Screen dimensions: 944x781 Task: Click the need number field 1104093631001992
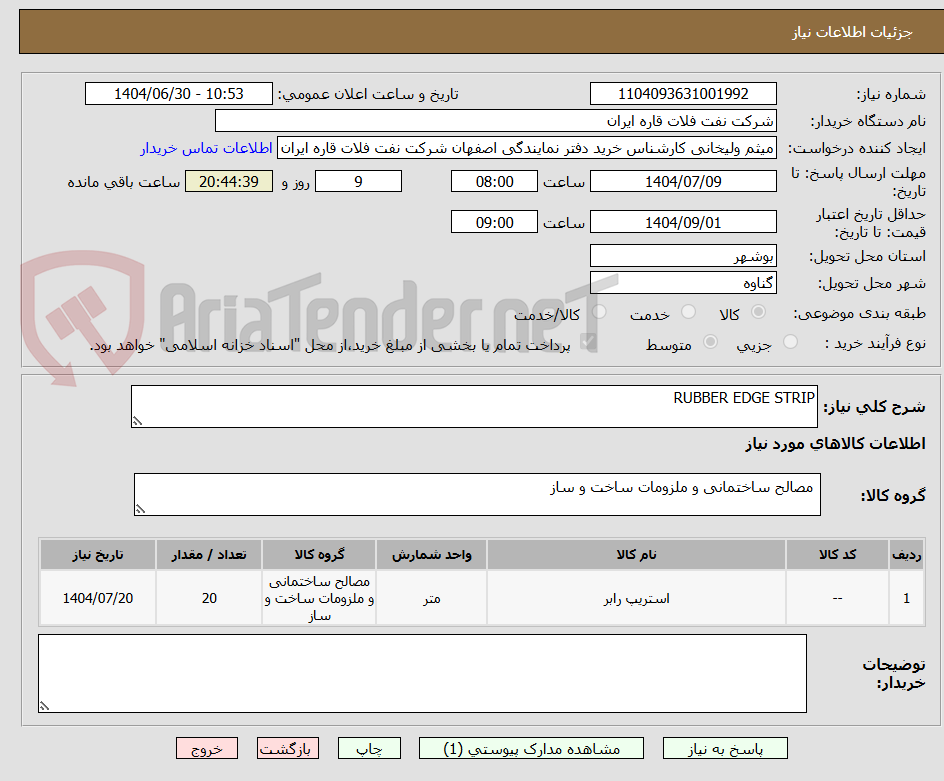683,93
